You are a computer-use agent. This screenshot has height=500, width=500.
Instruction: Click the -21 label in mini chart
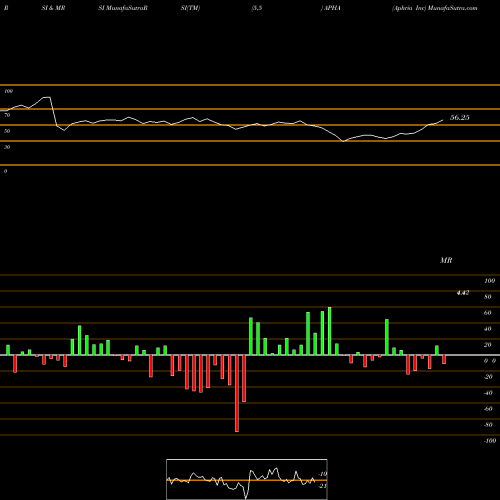pos(323,486)
